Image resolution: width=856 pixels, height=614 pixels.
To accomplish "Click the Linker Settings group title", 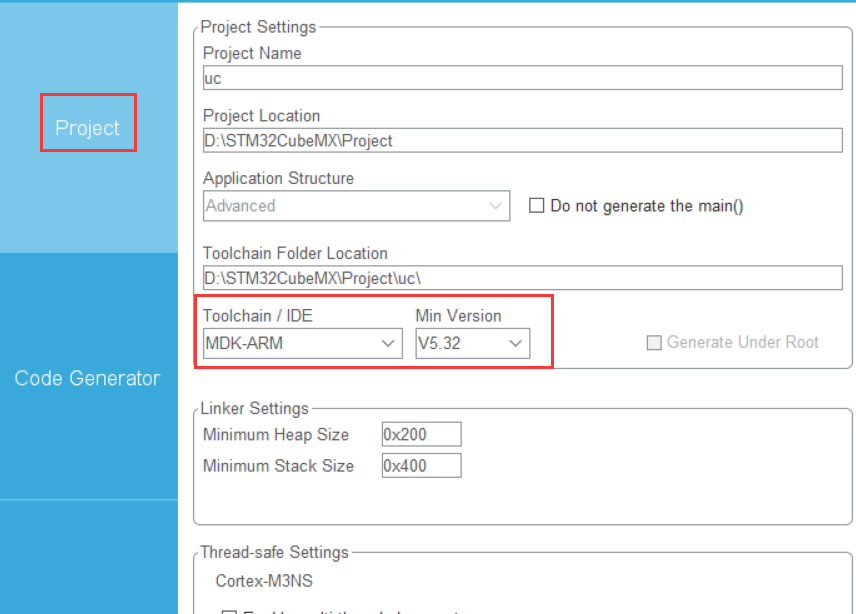I will pos(254,408).
